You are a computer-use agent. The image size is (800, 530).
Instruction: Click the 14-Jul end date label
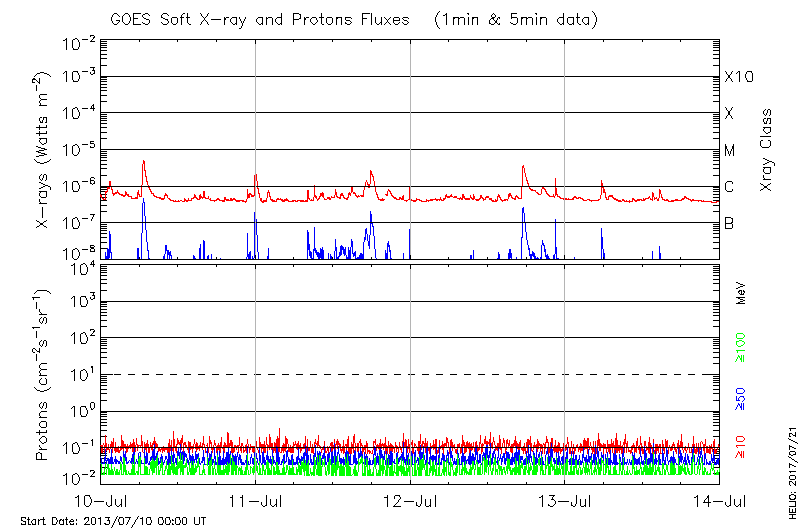[x=719, y=499]
